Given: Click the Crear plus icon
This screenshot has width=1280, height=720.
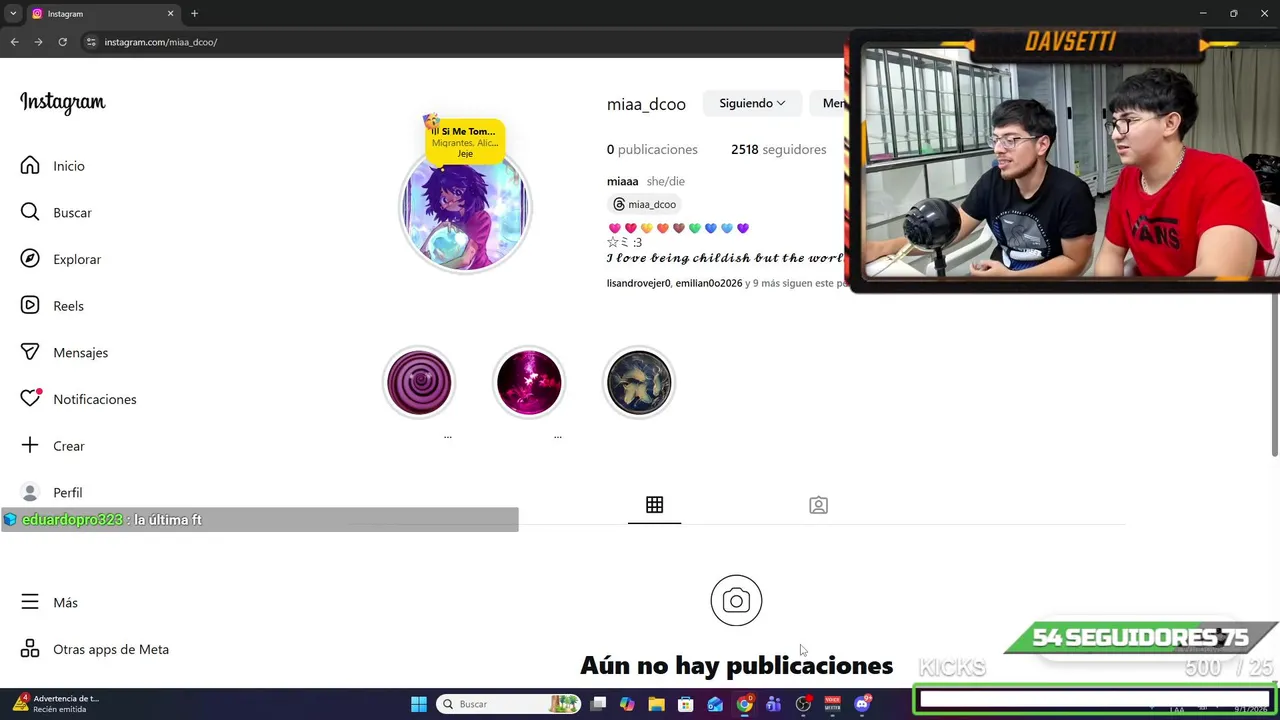Looking at the screenshot, I should pyautogui.click(x=30, y=445).
